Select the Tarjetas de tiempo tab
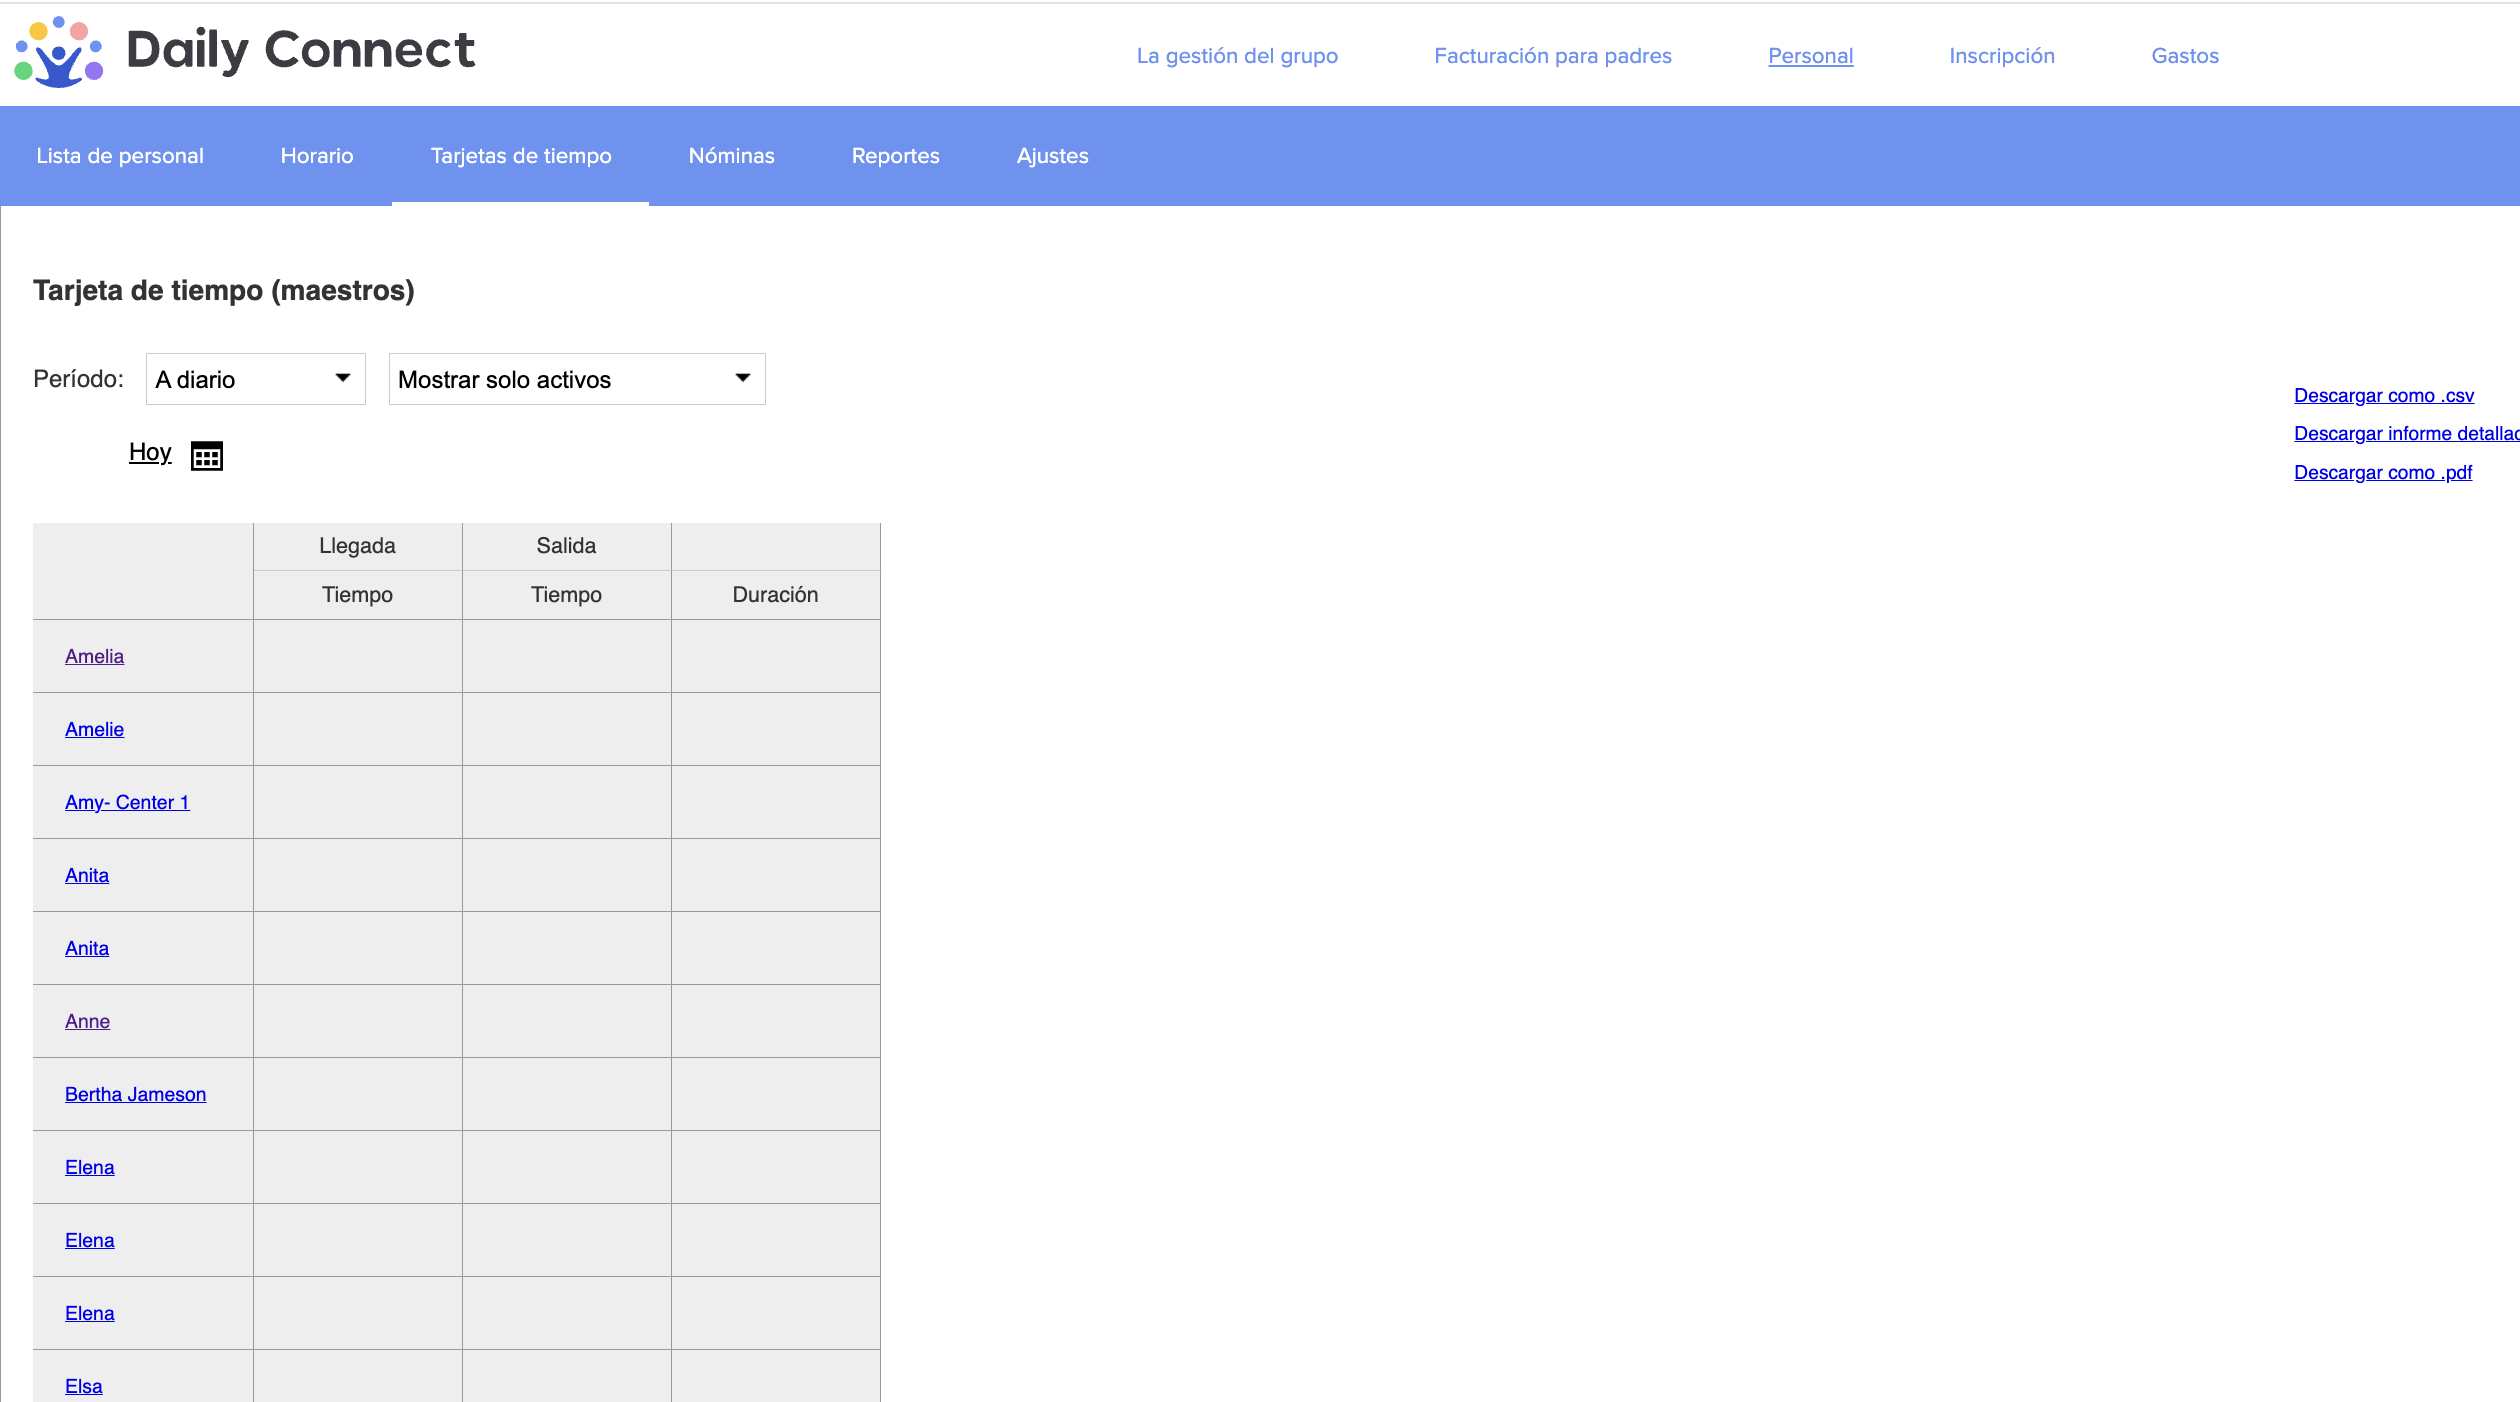Viewport: 2520px width, 1402px height. (520, 156)
